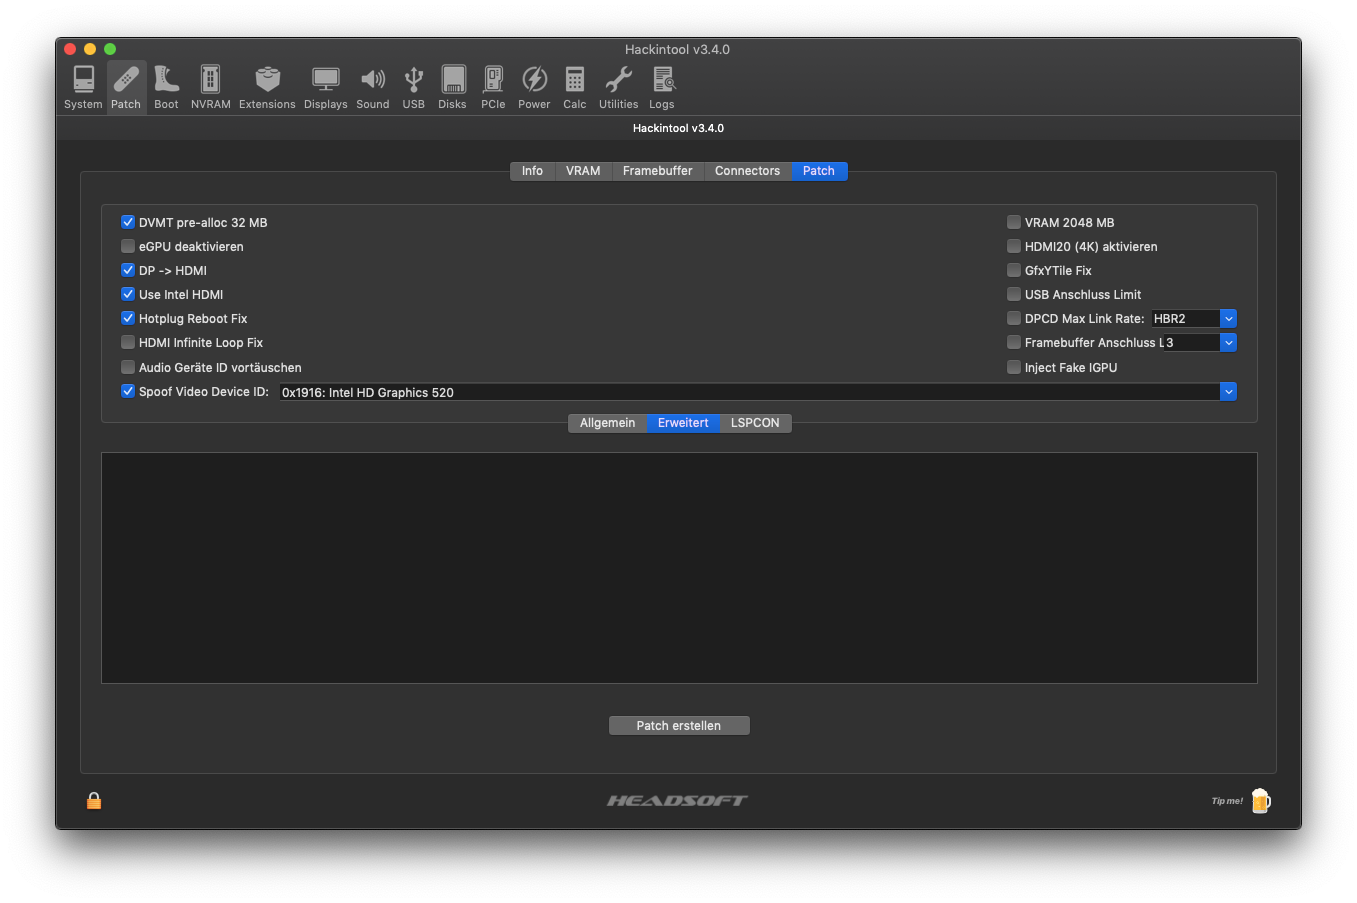Open the Displays section
Screen dimensions: 1357x903
coord(326,87)
